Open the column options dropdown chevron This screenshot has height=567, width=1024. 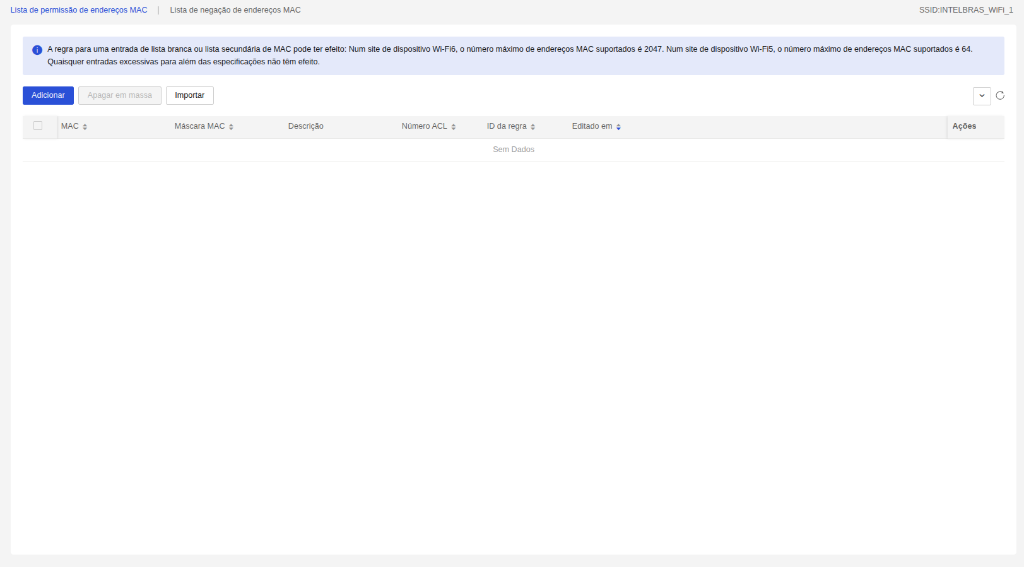point(982,95)
